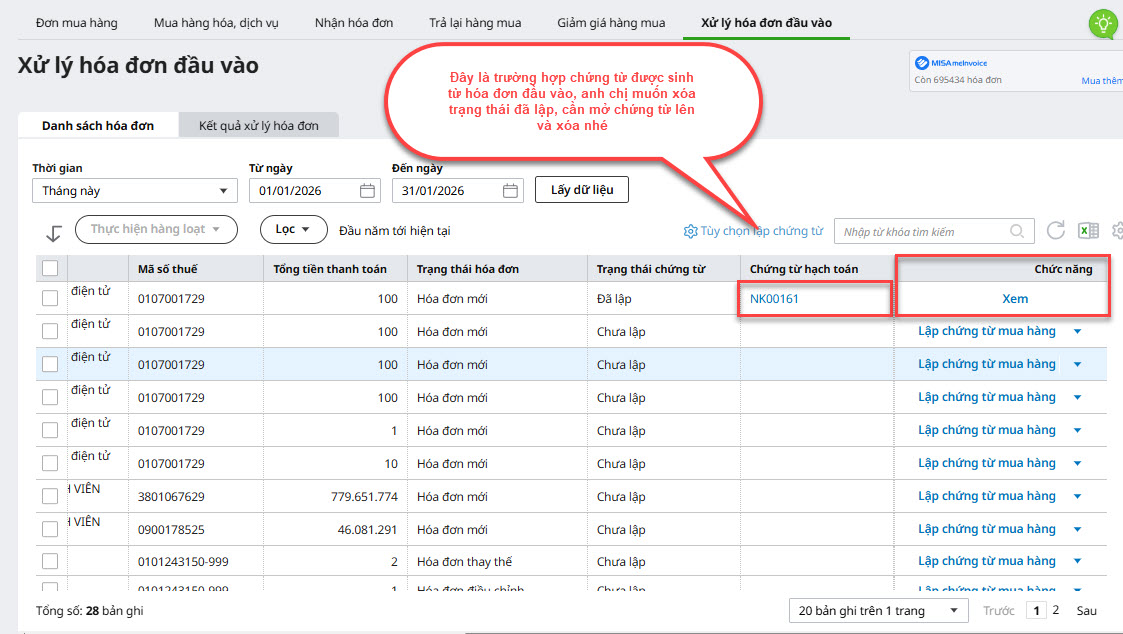The height and width of the screenshot is (634, 1123).
Task: Click gear icon of Tùy chọn lập chứng từ
Action: pyautogui.click(x=690, y=232)
